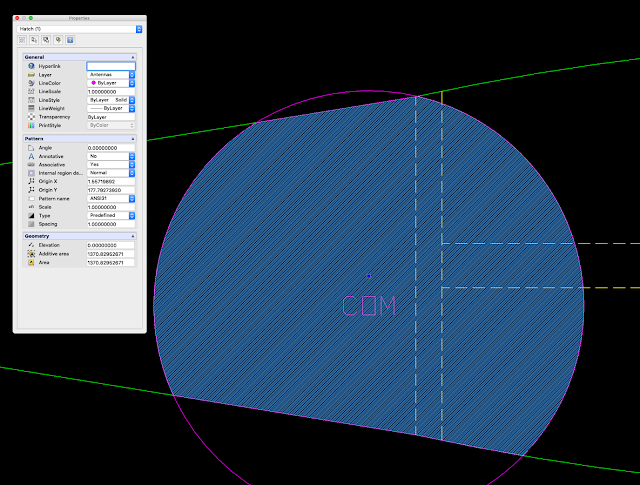Click the Transparency checkerboard icon

(31, 117)
